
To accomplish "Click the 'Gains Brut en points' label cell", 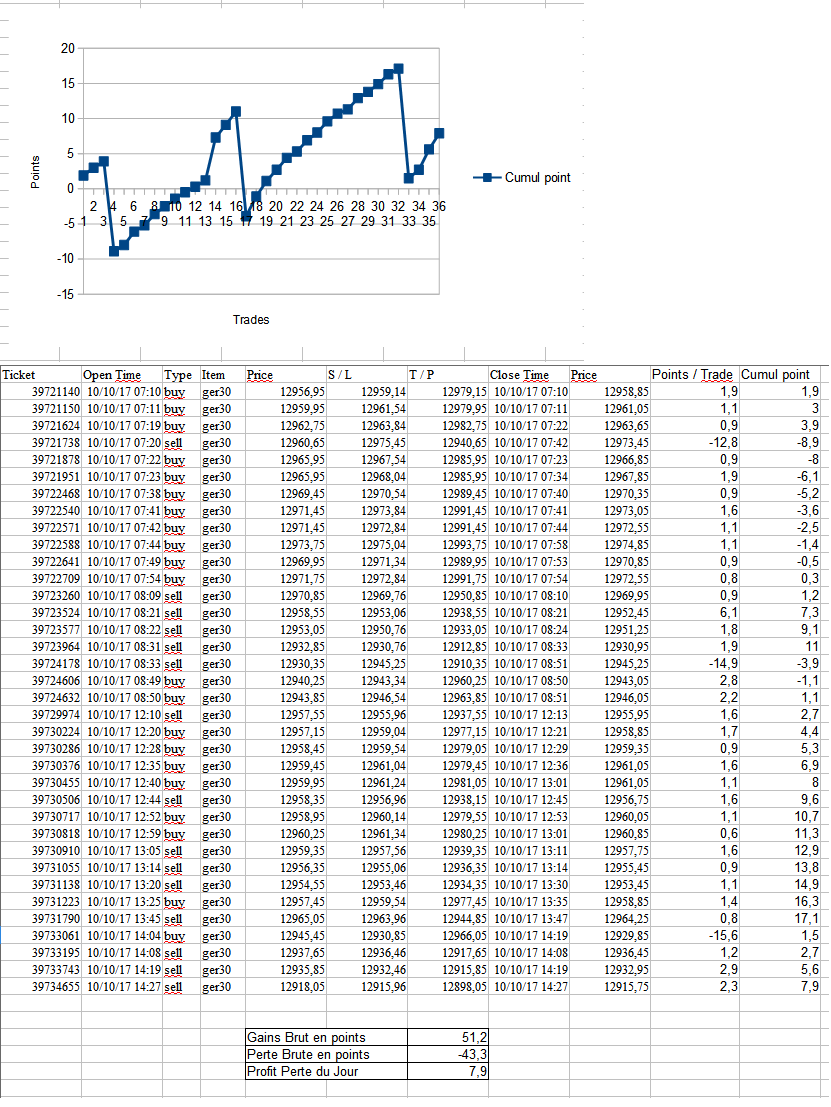I will [x=326, y=1038].
